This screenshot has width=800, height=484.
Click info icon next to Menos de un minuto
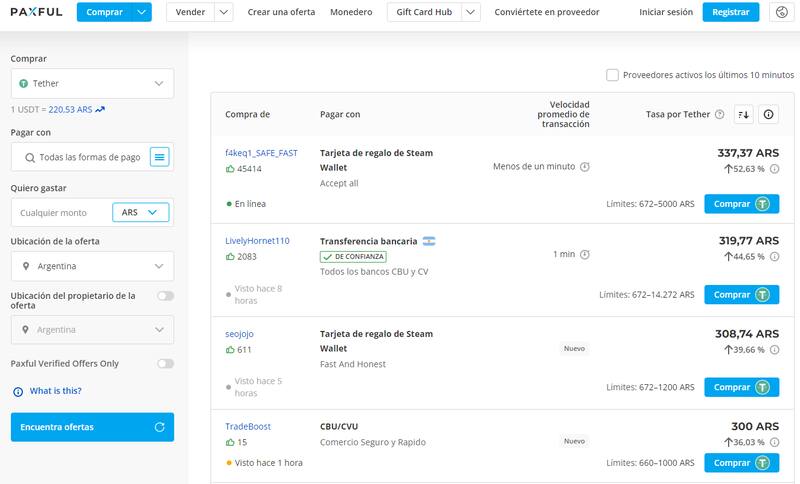point(585,167)
